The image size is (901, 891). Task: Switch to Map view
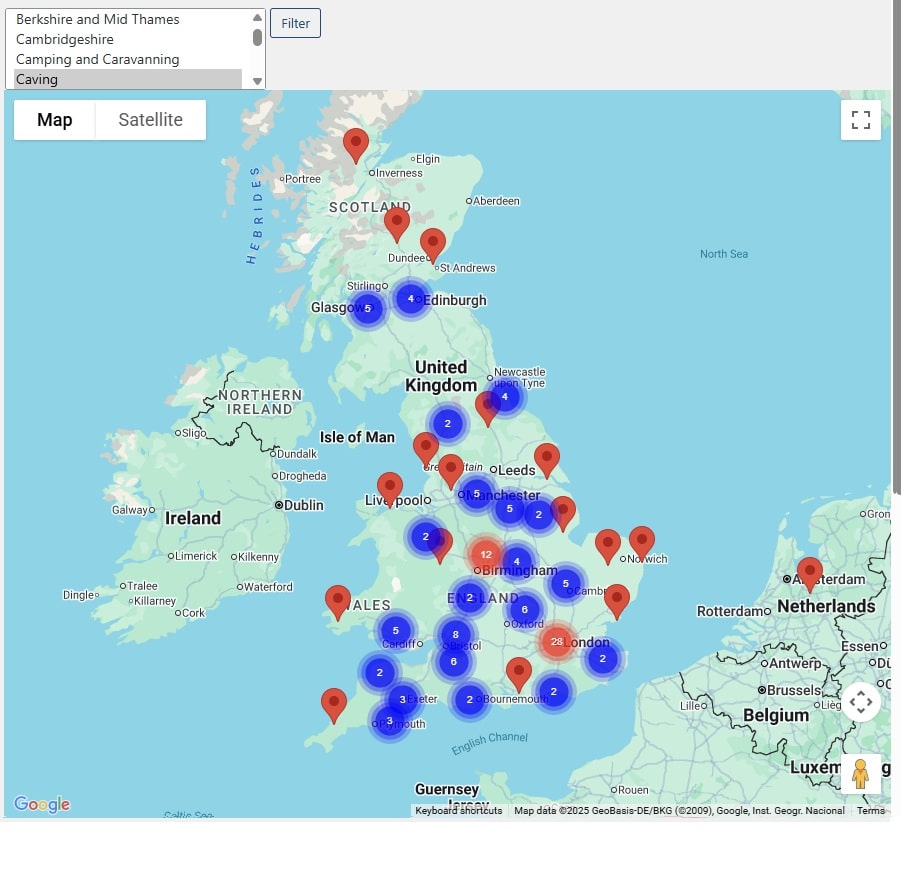(55, 120)
